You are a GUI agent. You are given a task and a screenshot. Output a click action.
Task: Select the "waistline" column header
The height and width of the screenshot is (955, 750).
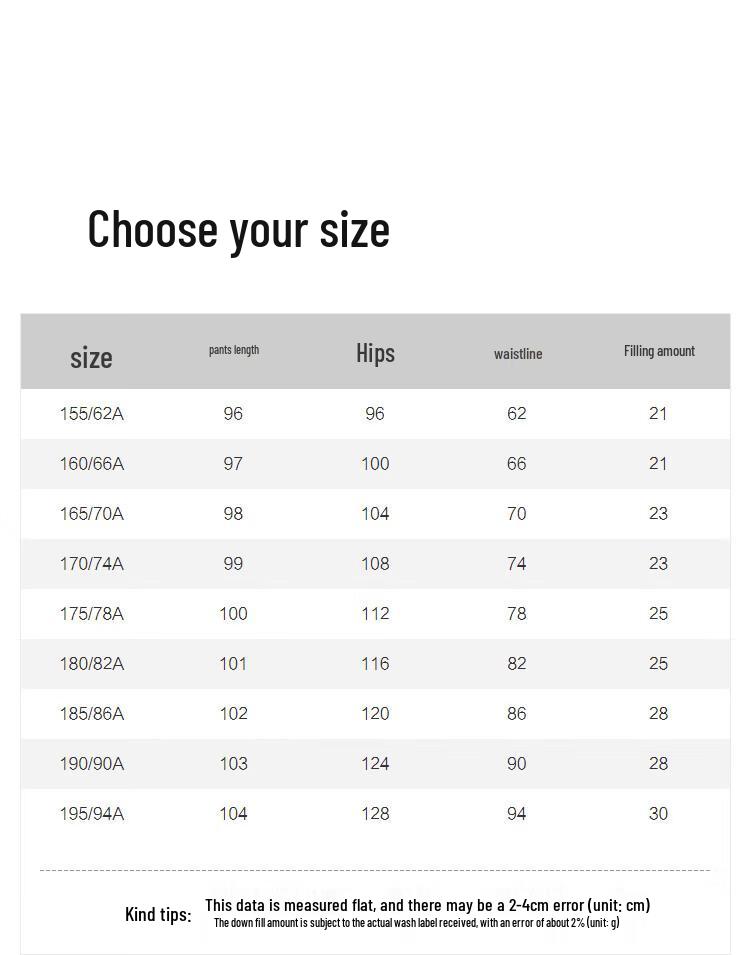click(x=518, y=354)
